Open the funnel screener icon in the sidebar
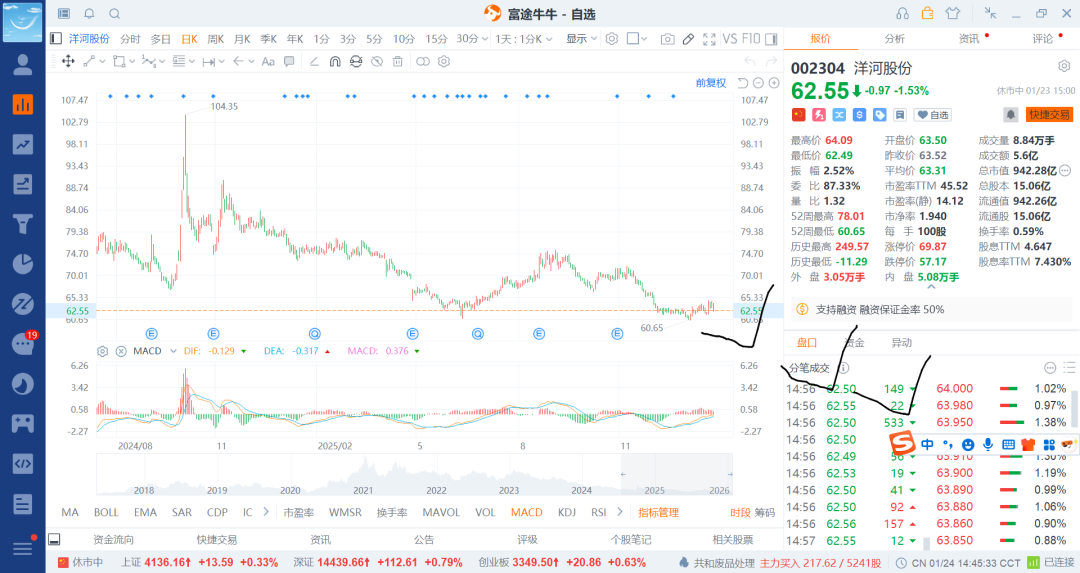Screen dimensions: 1080x573 point(23,224)
